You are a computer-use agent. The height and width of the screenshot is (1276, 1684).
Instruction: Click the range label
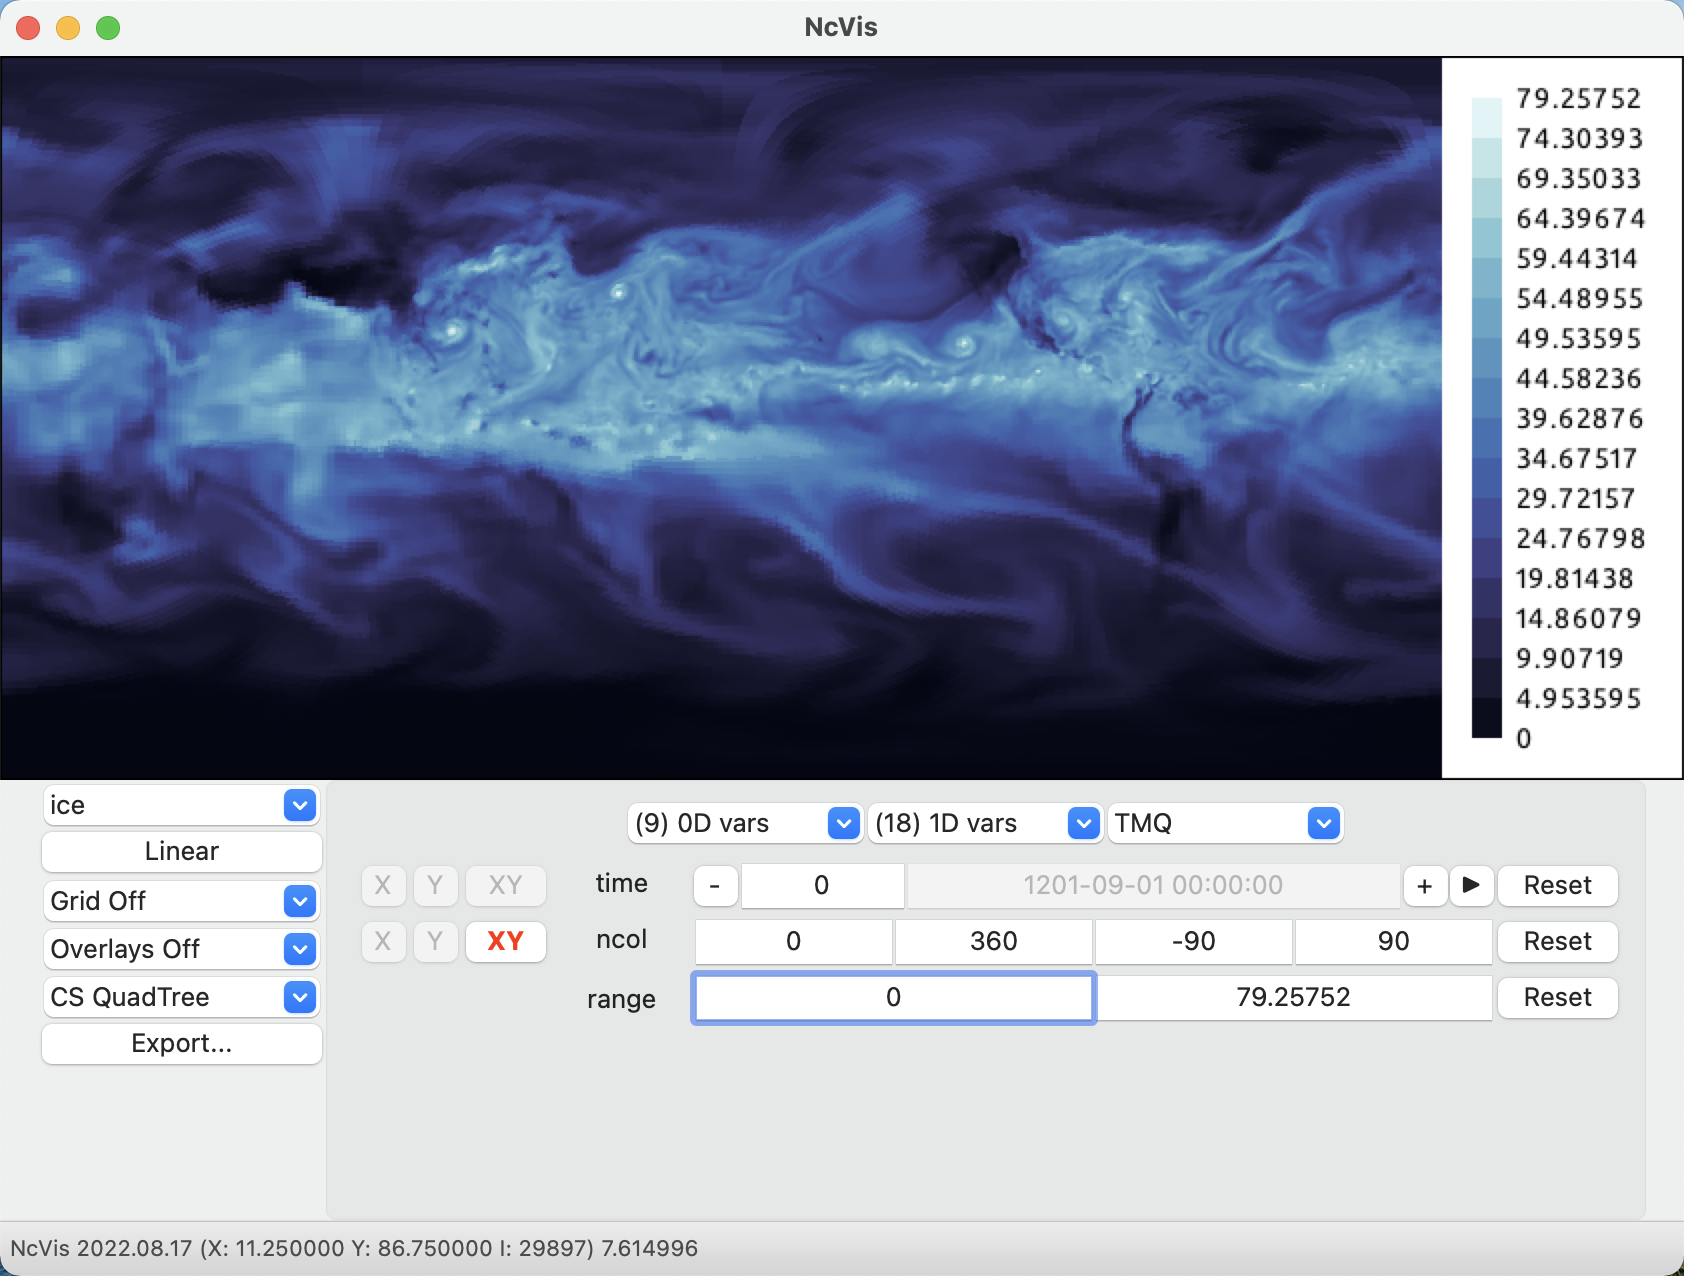point(621,999)
